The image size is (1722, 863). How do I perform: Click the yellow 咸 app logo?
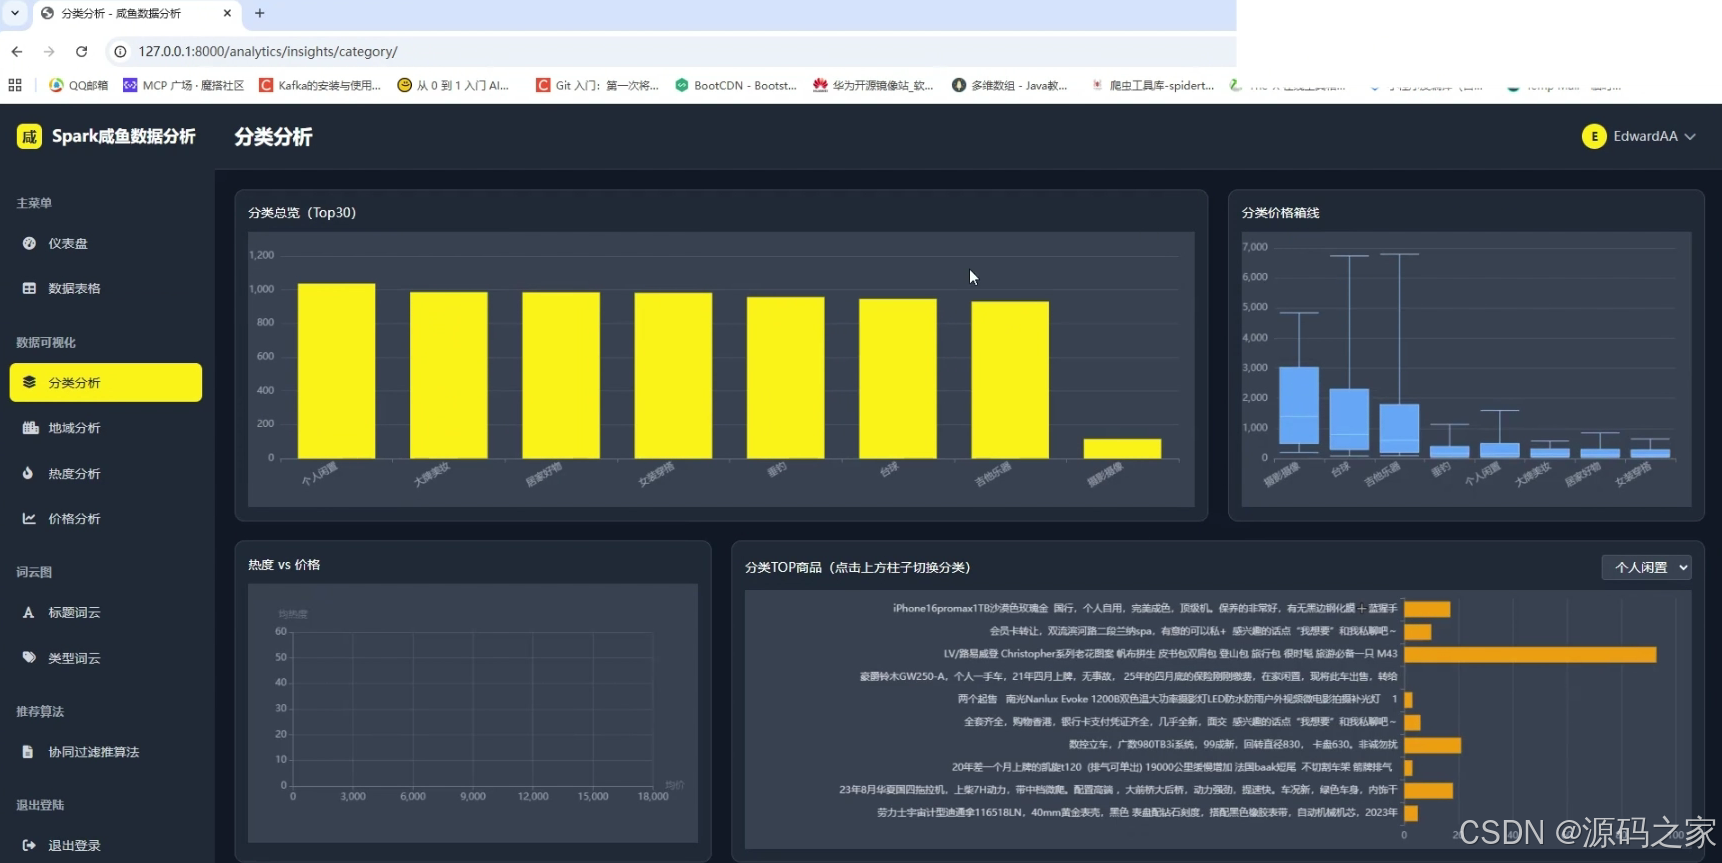tap(29, 136)
